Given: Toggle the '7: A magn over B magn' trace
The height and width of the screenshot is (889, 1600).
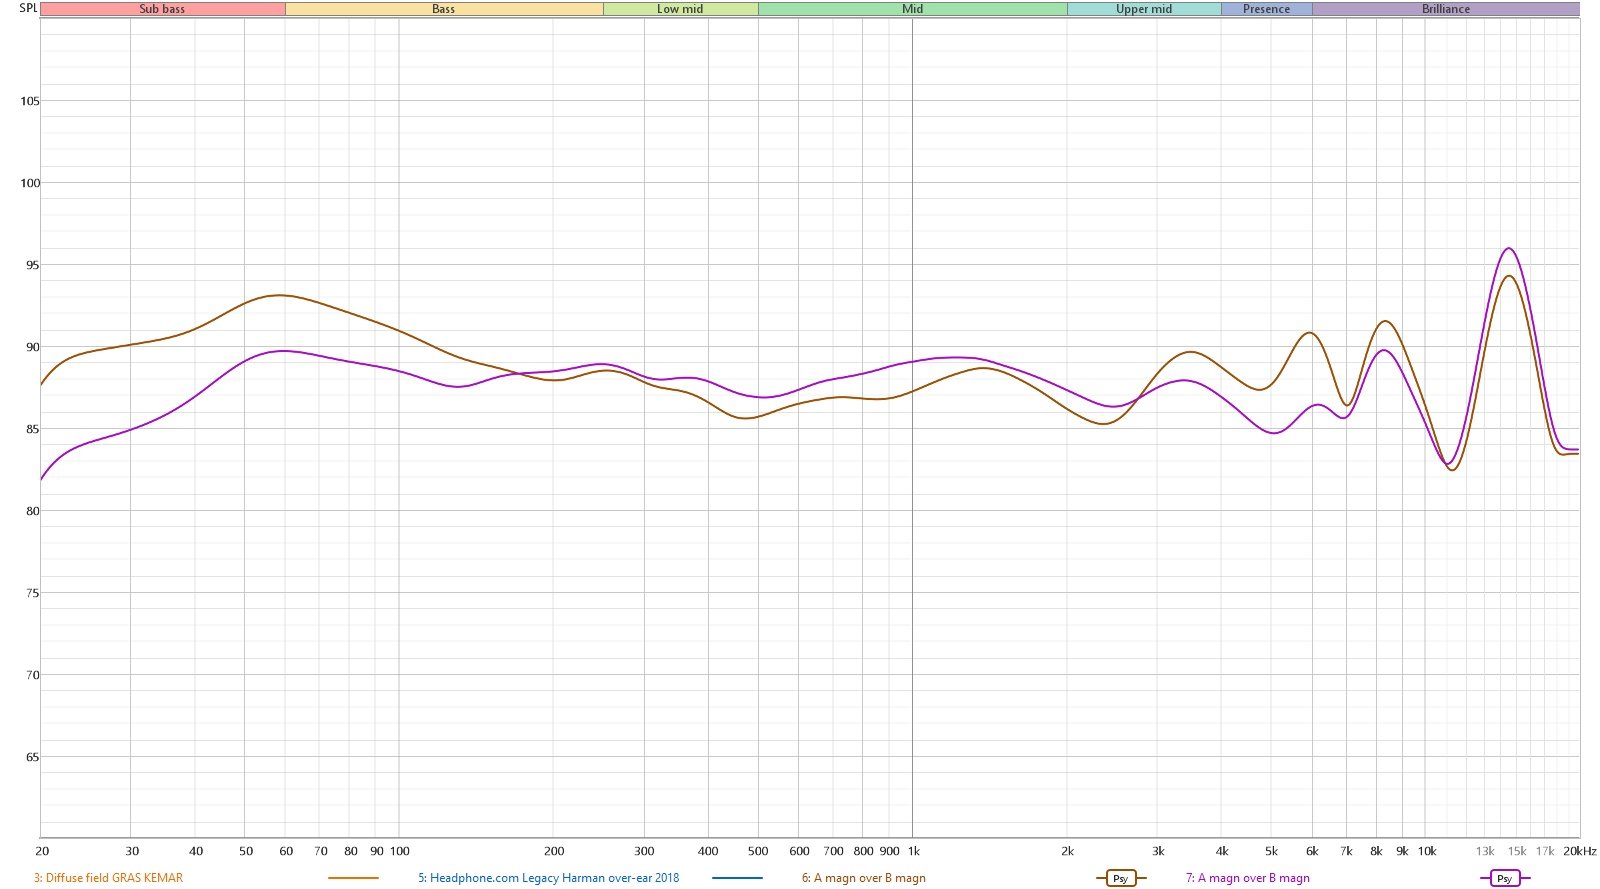Looking at the screenshot, I should click(1247, 878).
